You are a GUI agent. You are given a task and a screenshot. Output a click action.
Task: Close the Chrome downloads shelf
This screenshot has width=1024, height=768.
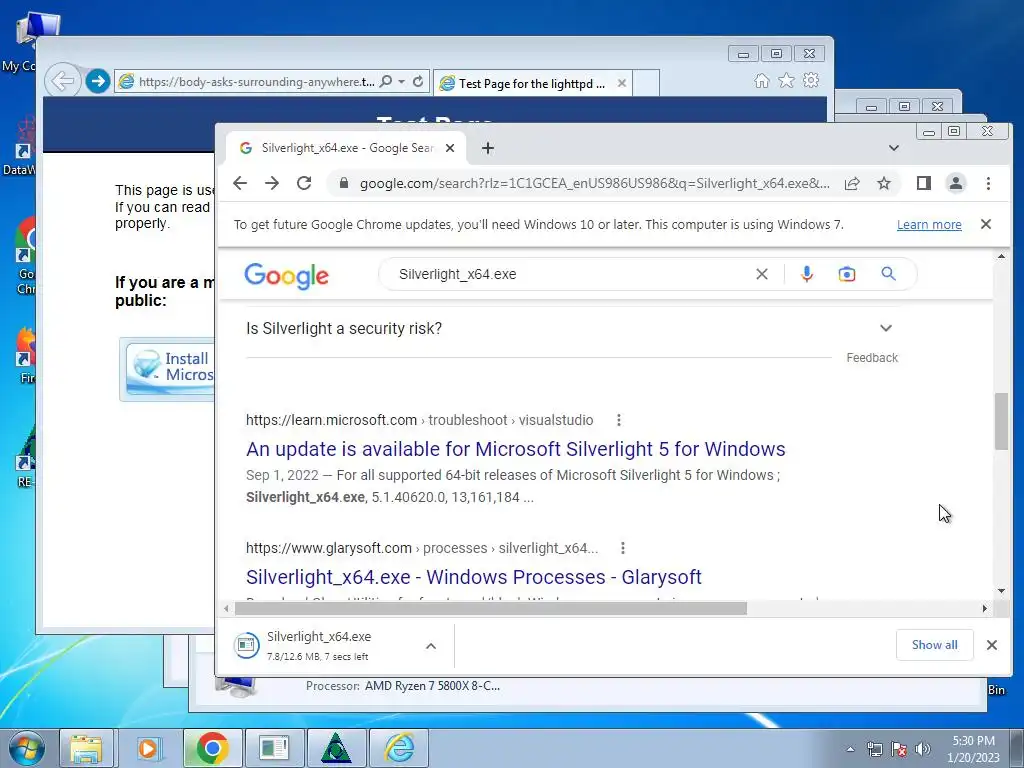click(991, 645)
